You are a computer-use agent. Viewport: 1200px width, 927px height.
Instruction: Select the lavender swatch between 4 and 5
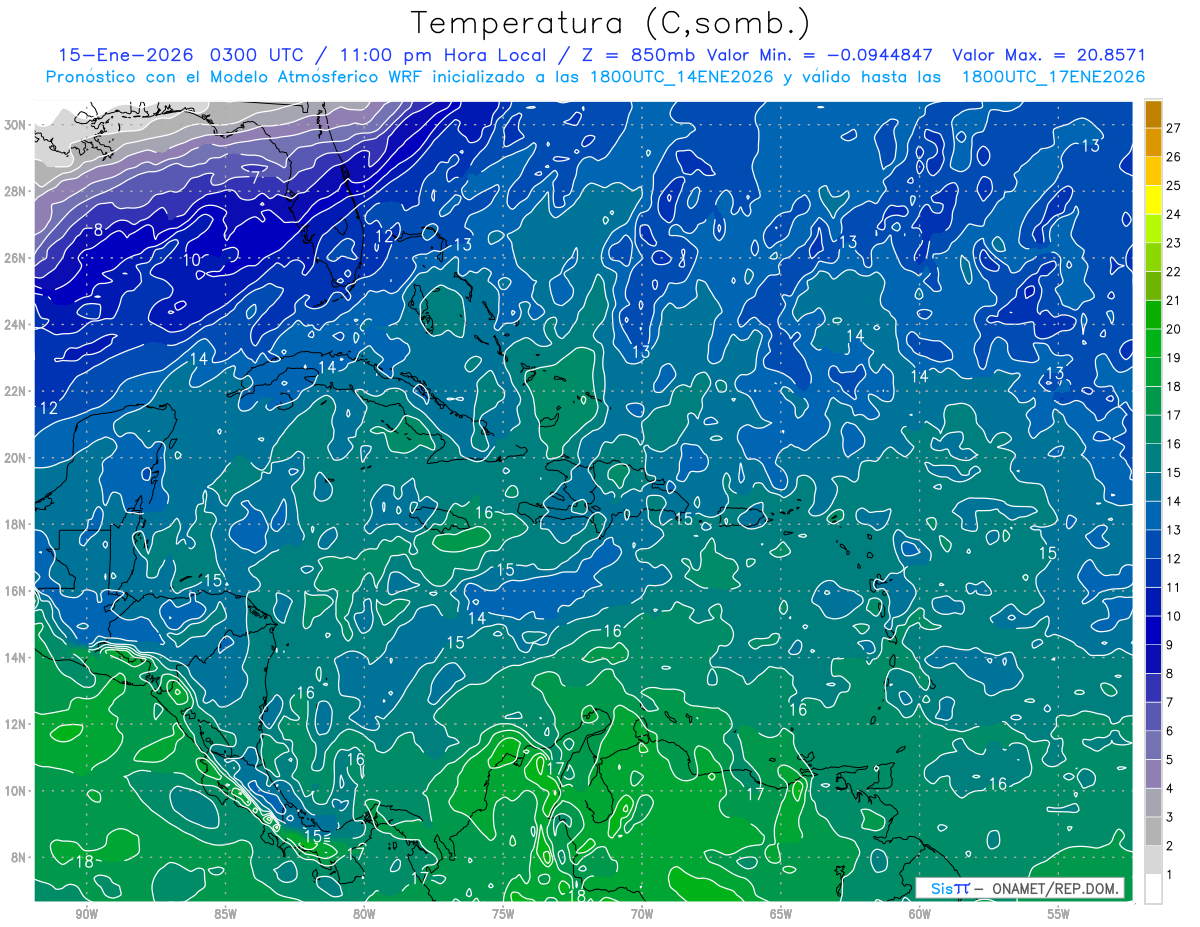1153,775
